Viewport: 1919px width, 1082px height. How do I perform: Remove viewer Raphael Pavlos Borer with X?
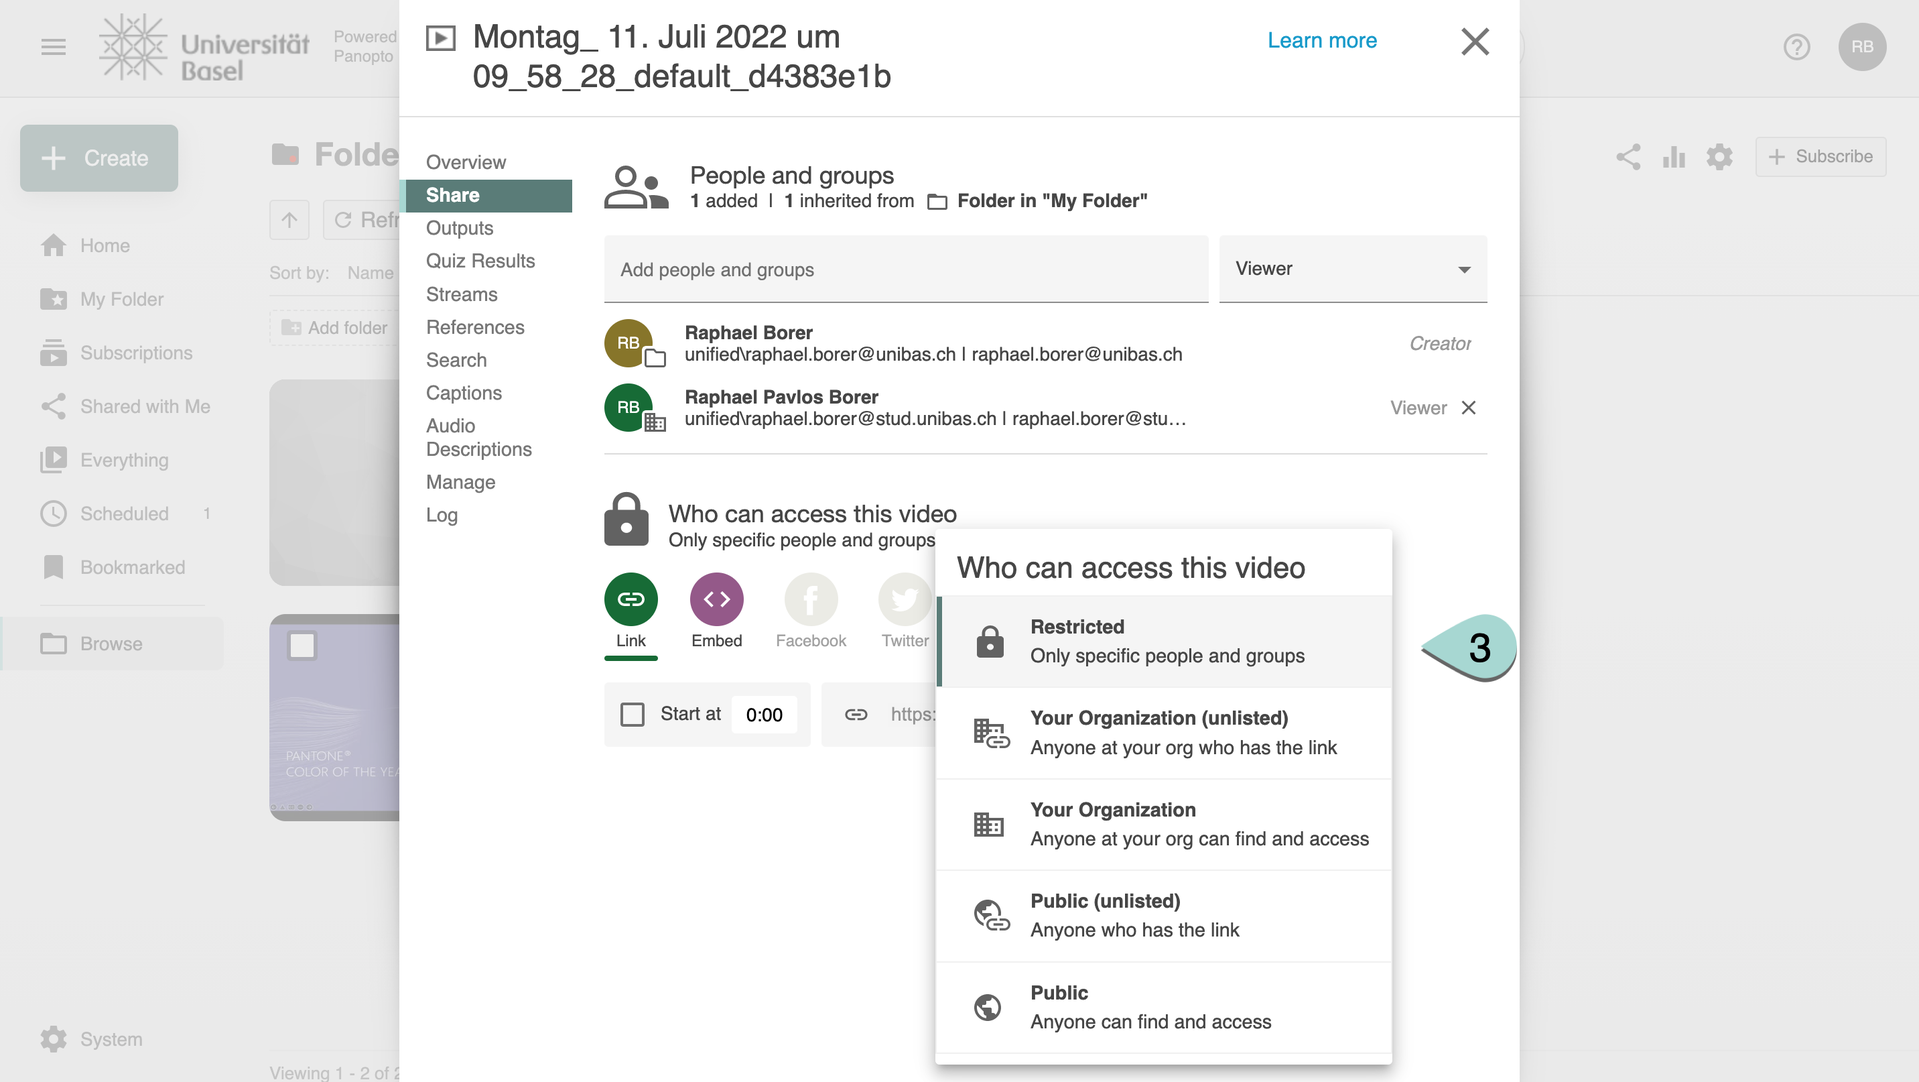pos(1468,408)
